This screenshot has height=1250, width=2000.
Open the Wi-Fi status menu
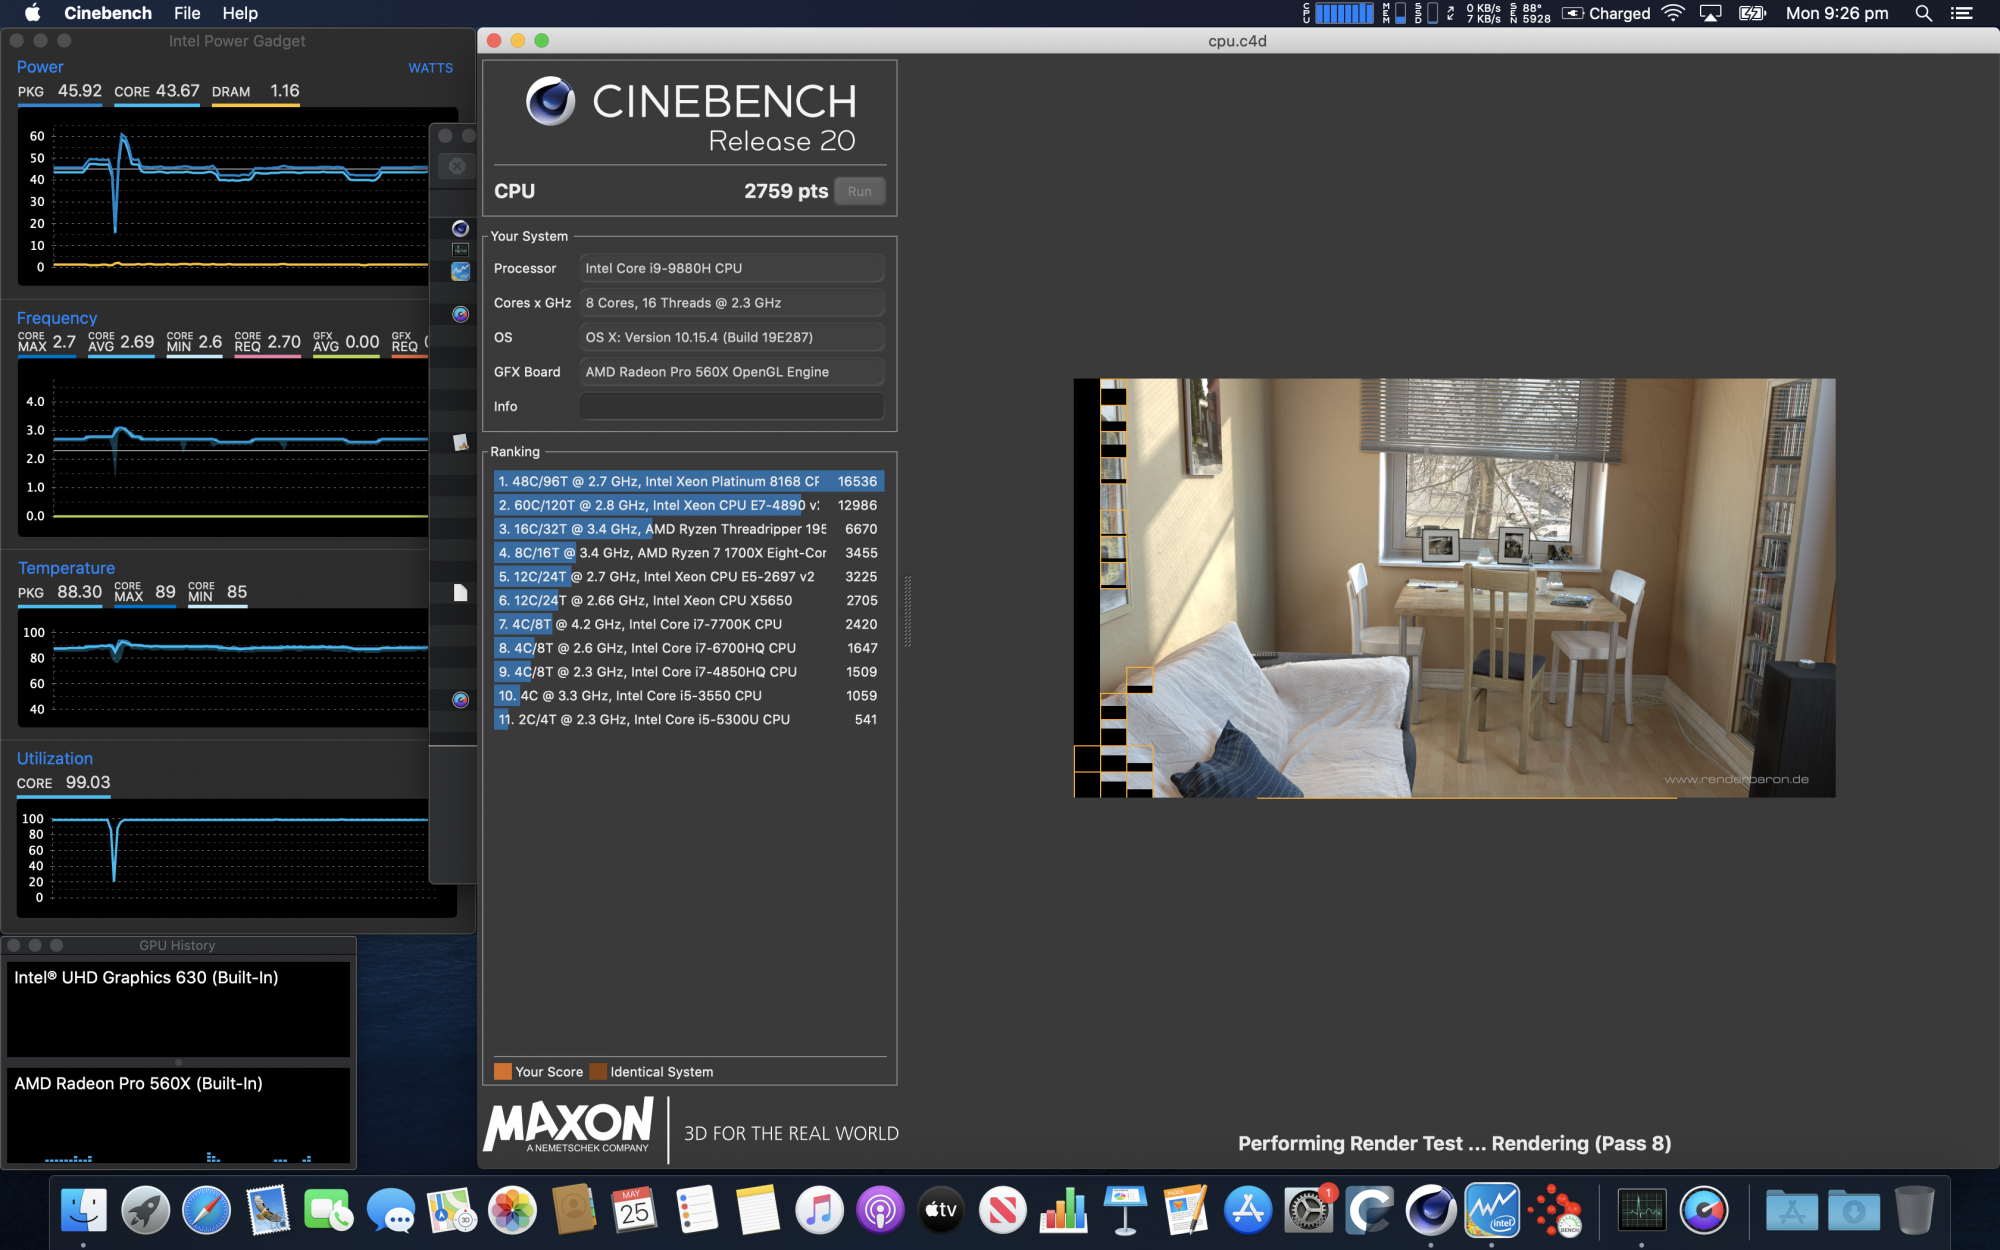tap(1673, 13)
